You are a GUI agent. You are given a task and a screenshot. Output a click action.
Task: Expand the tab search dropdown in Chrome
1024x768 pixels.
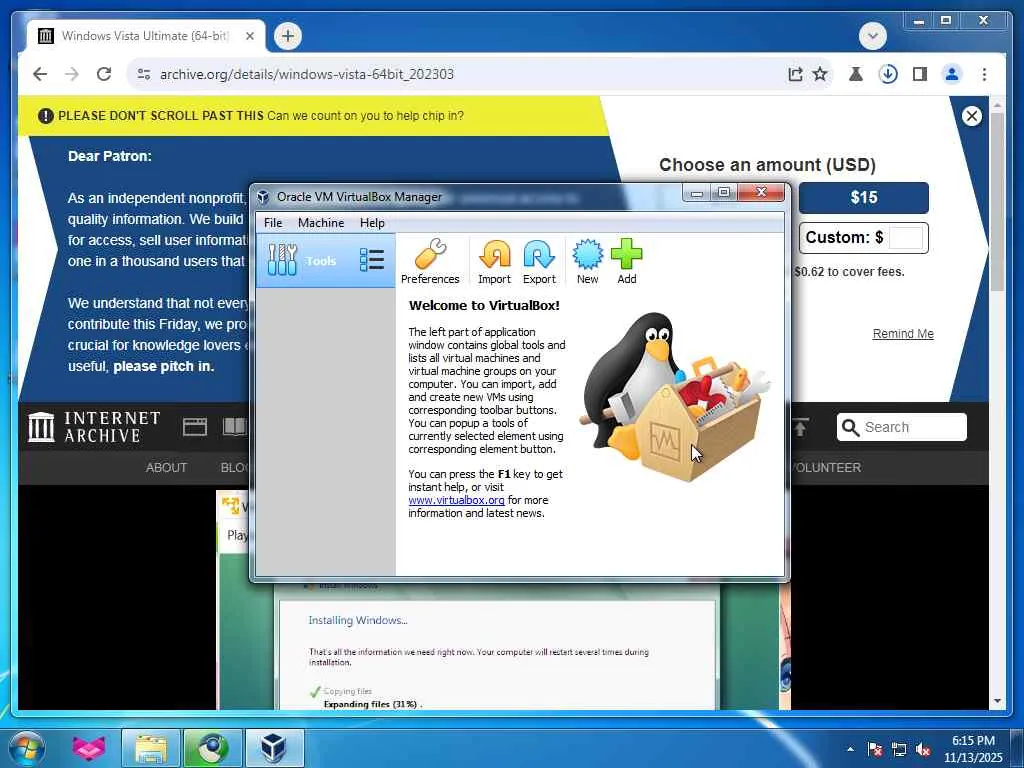(873, 36)
